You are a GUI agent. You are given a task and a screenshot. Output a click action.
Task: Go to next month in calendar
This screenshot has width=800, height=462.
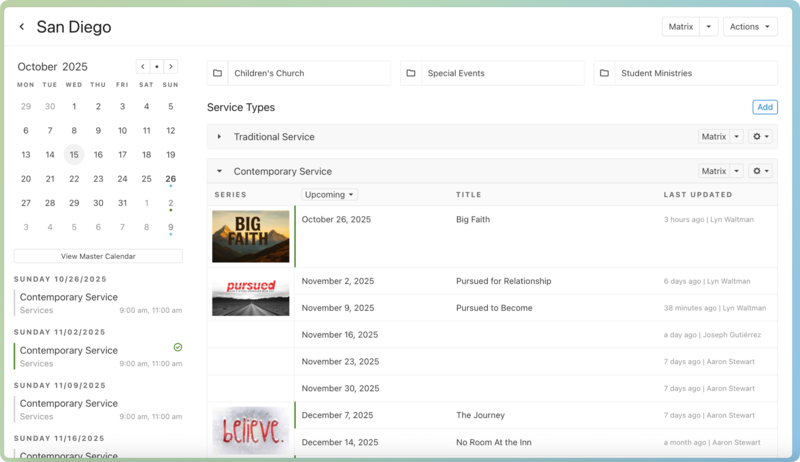click(x=171, y=67)
